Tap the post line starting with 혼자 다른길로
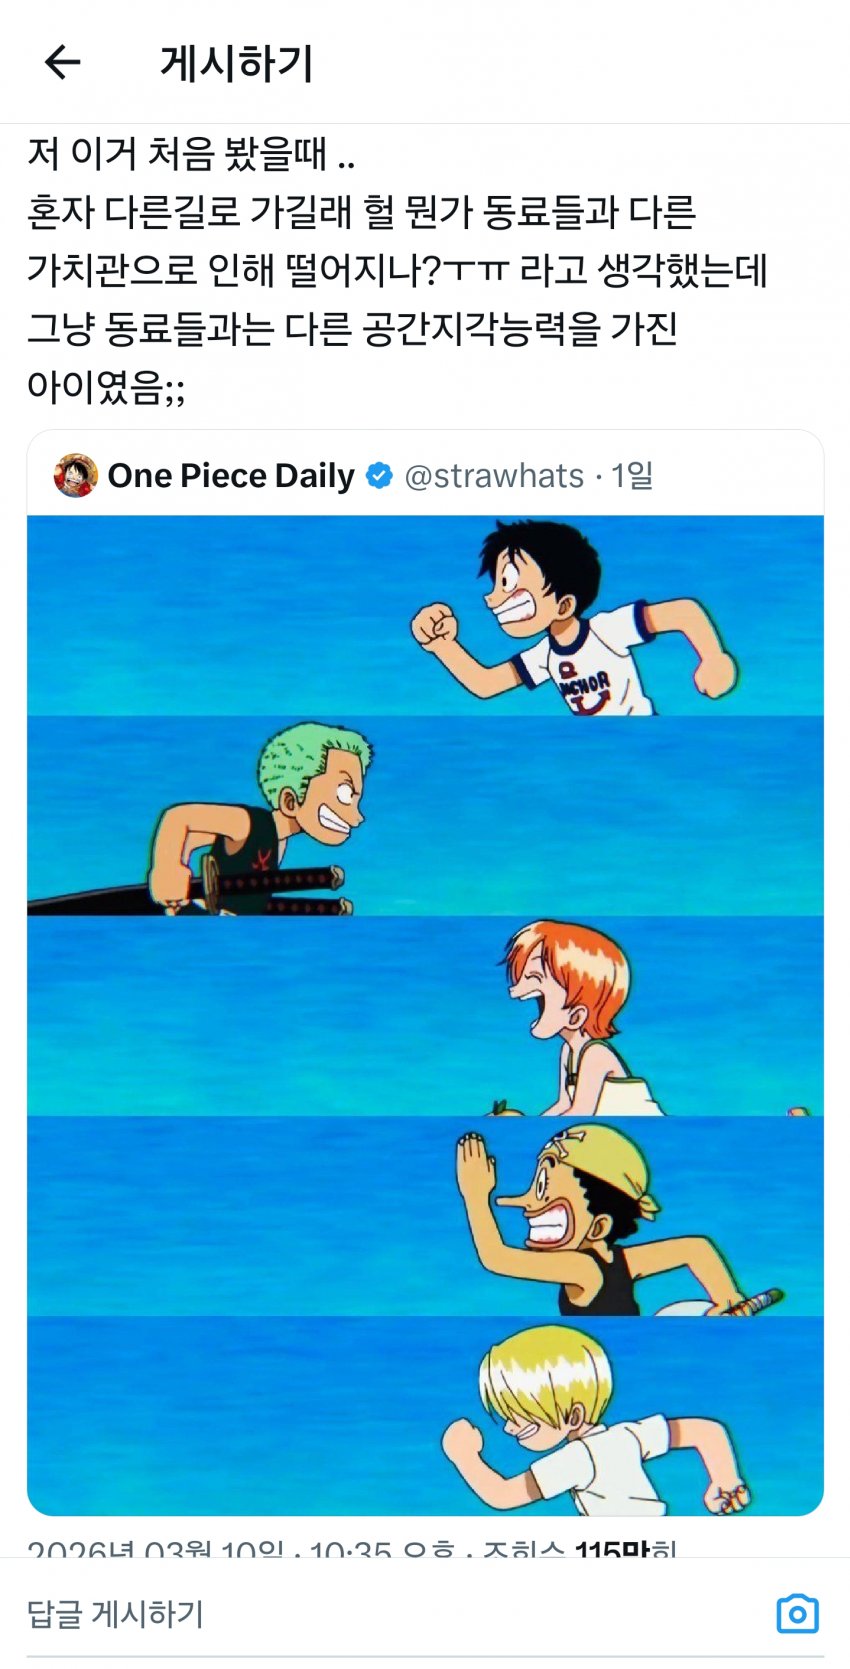Image resolution: width=850 pixels, height=1669 pixels. point(361,212)
